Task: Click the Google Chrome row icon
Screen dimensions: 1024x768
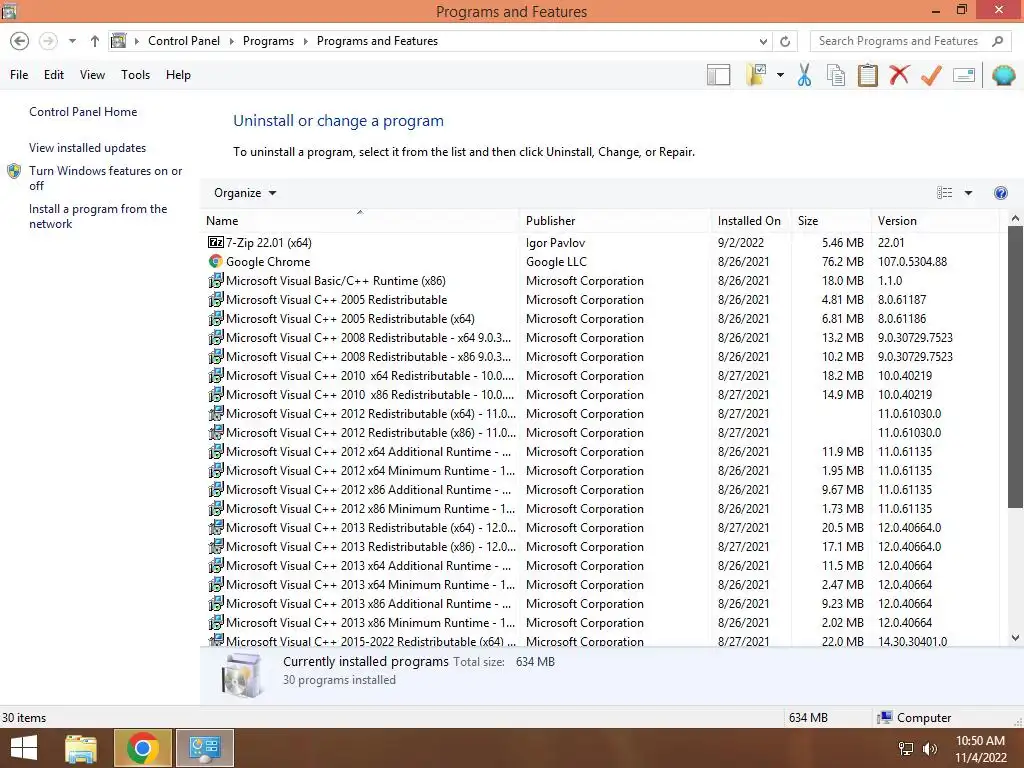Action: pyautogui.click(x=216, y=261)
